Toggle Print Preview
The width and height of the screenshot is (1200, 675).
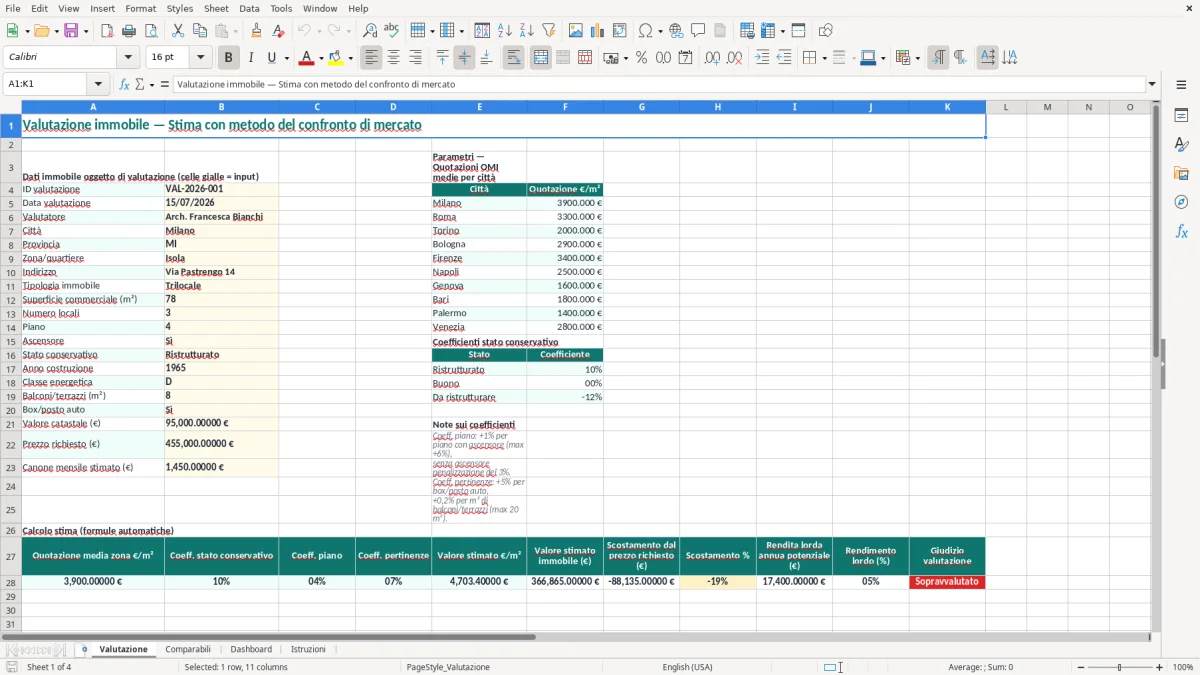151,31
